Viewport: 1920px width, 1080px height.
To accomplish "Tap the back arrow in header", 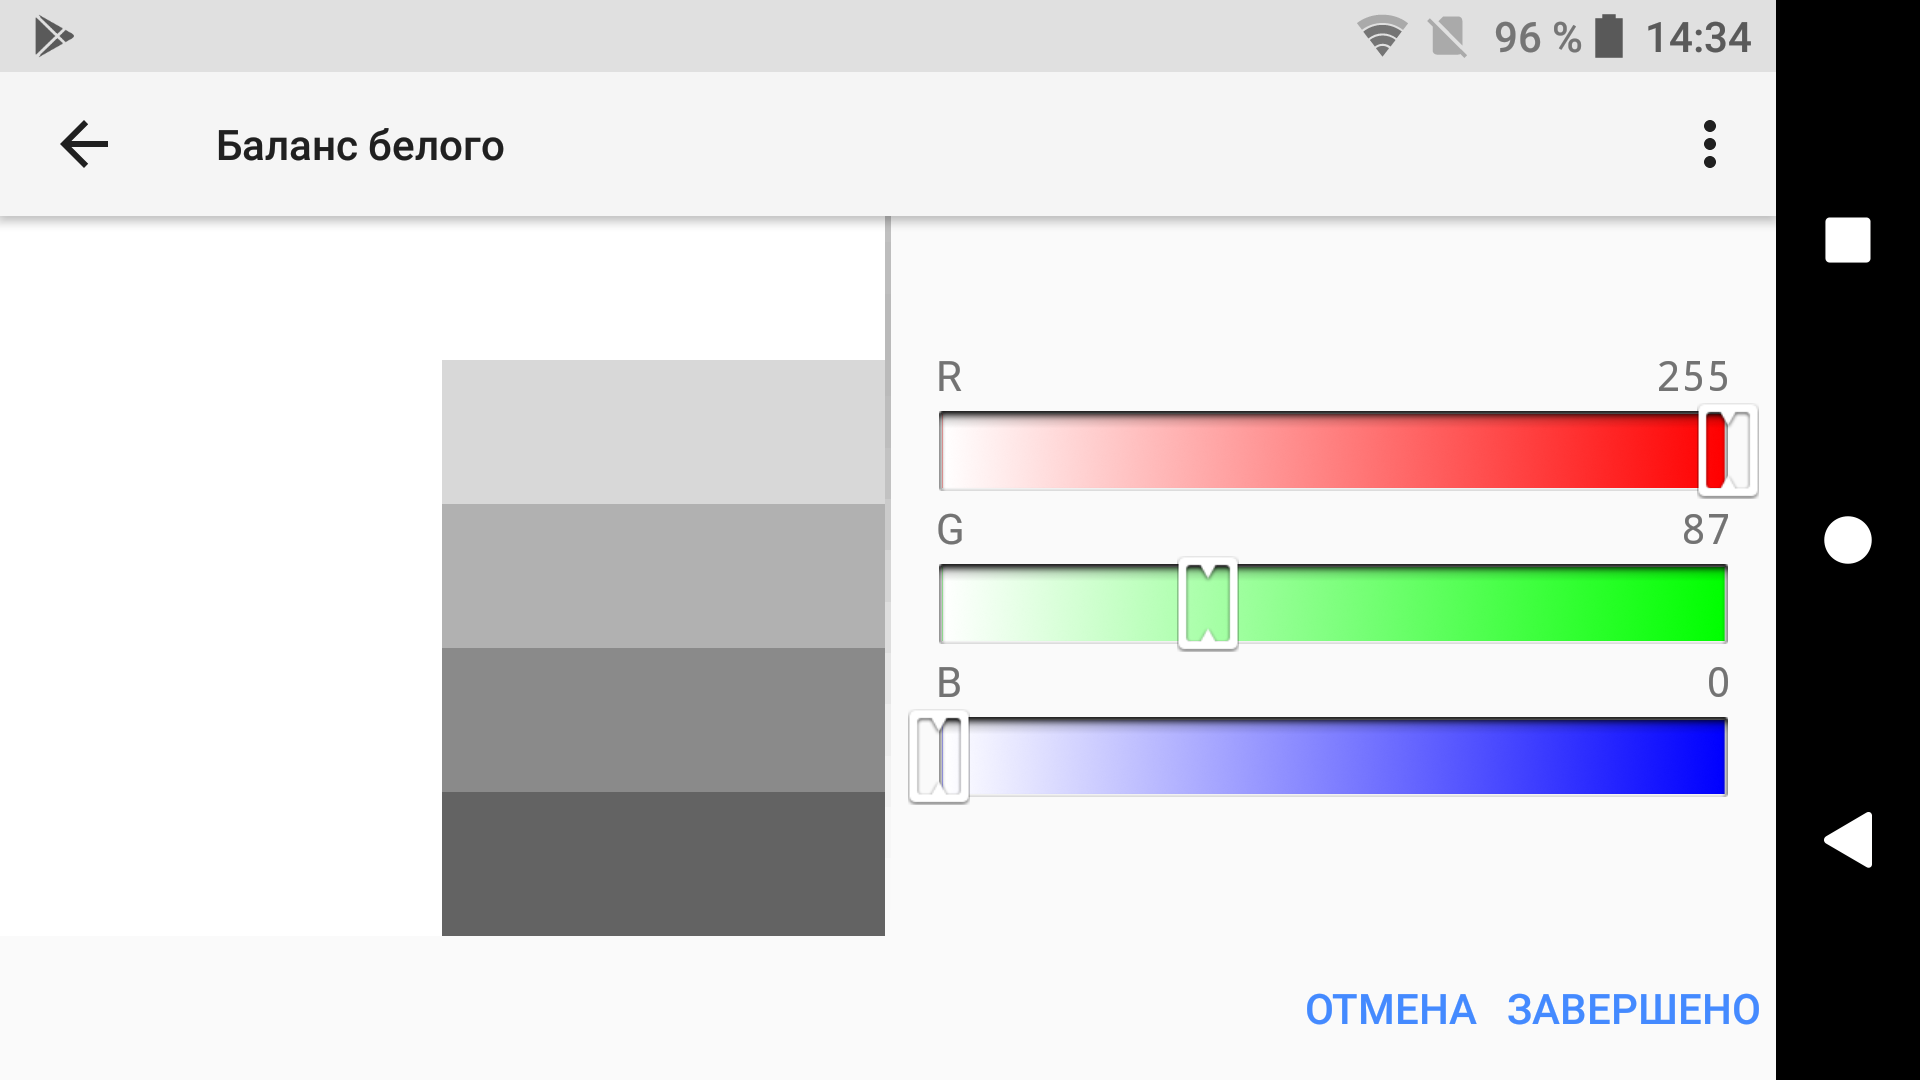I will pyautogui.click(x=84, y=145).
